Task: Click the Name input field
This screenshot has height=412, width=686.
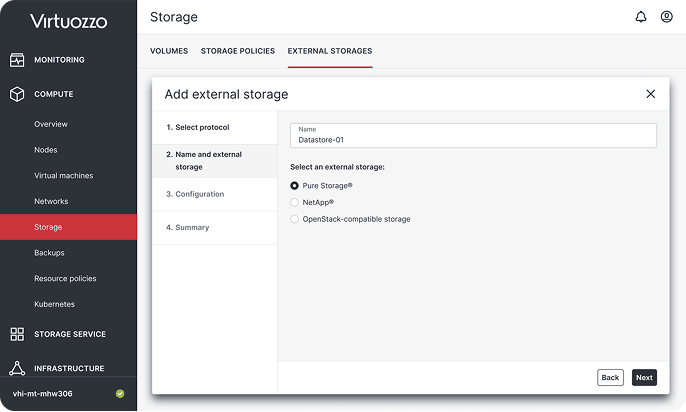Action: [x=473, y=136]
